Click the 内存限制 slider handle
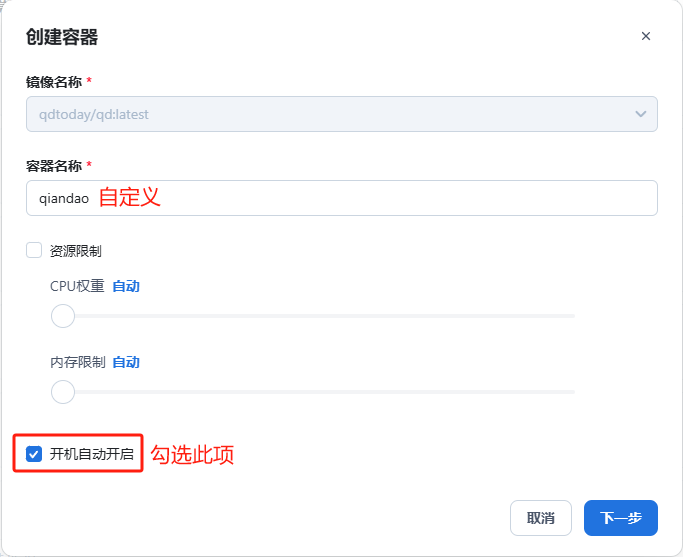Viewport: 683px width, 557px height. (63, 392)
